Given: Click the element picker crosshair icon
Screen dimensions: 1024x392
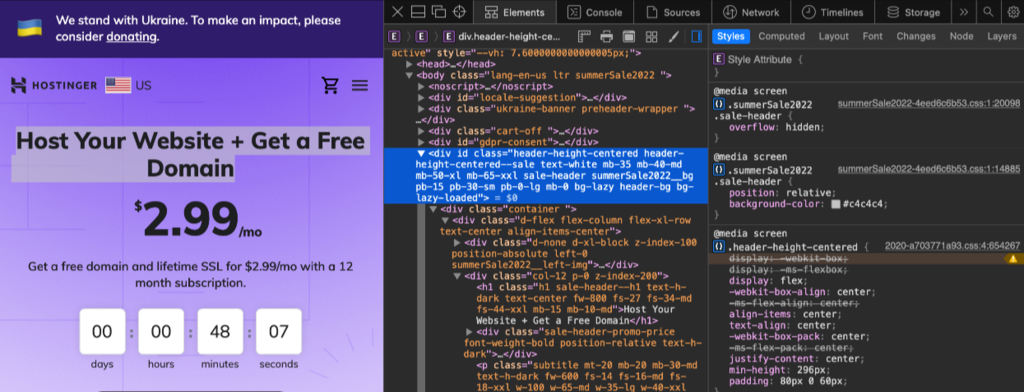Looking at the screenshot, I should point(460,12).
